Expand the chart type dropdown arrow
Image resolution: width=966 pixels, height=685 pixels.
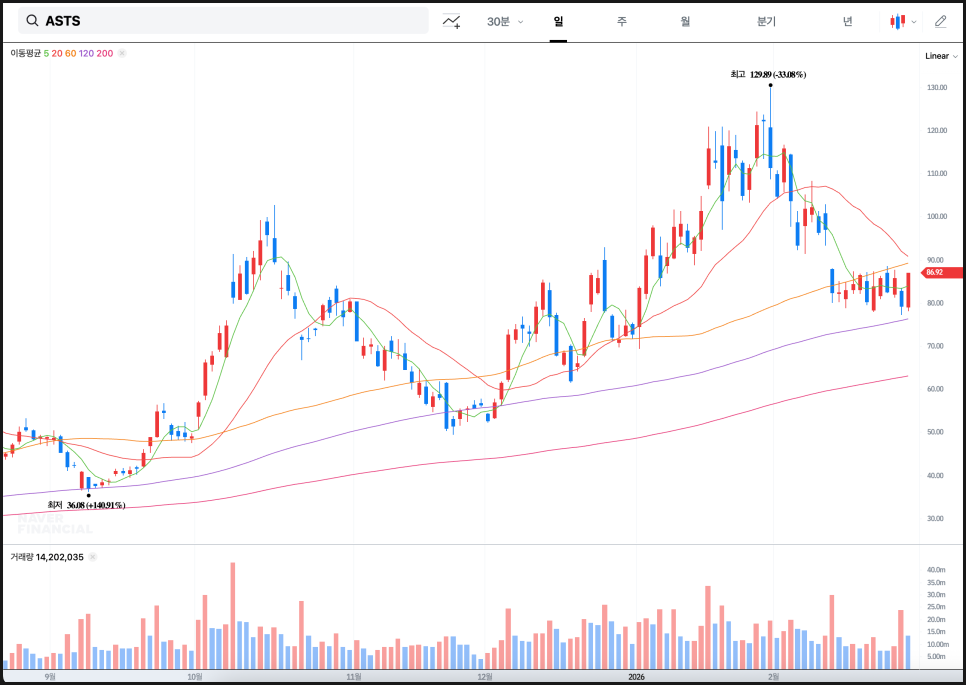coord(914,22)
